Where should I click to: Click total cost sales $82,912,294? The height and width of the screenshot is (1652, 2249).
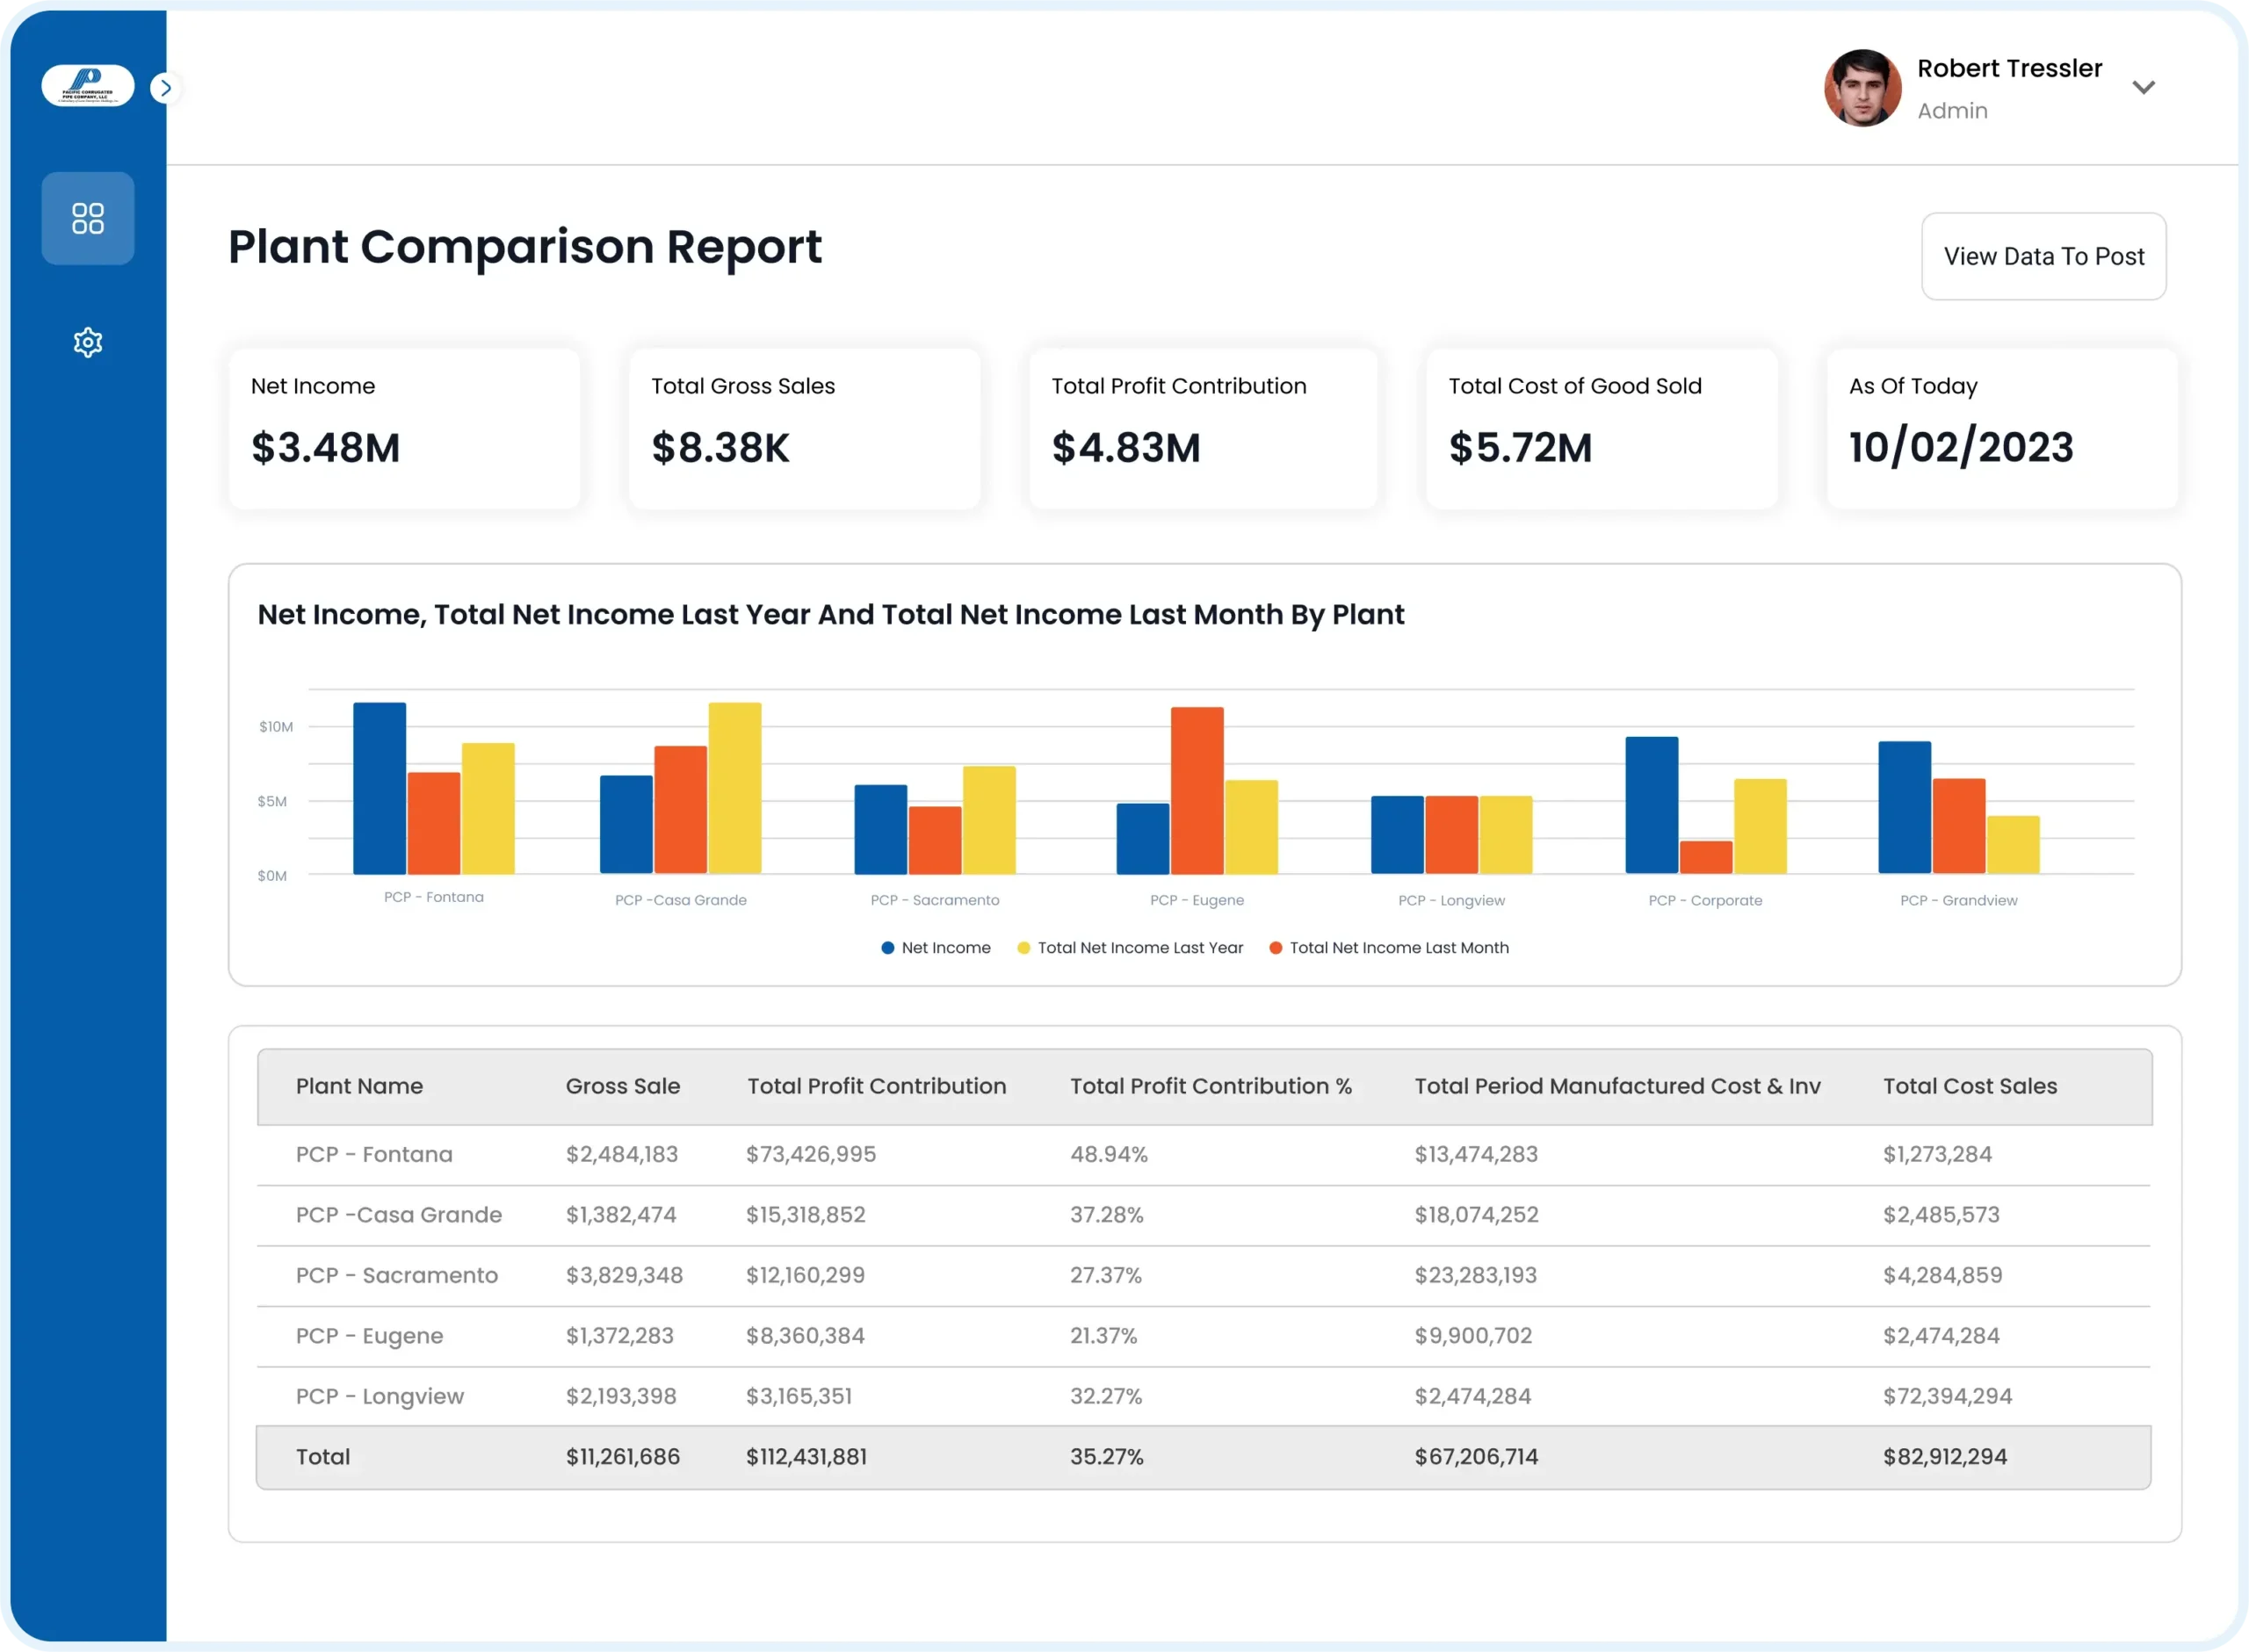click(x=1945, y=1457)
